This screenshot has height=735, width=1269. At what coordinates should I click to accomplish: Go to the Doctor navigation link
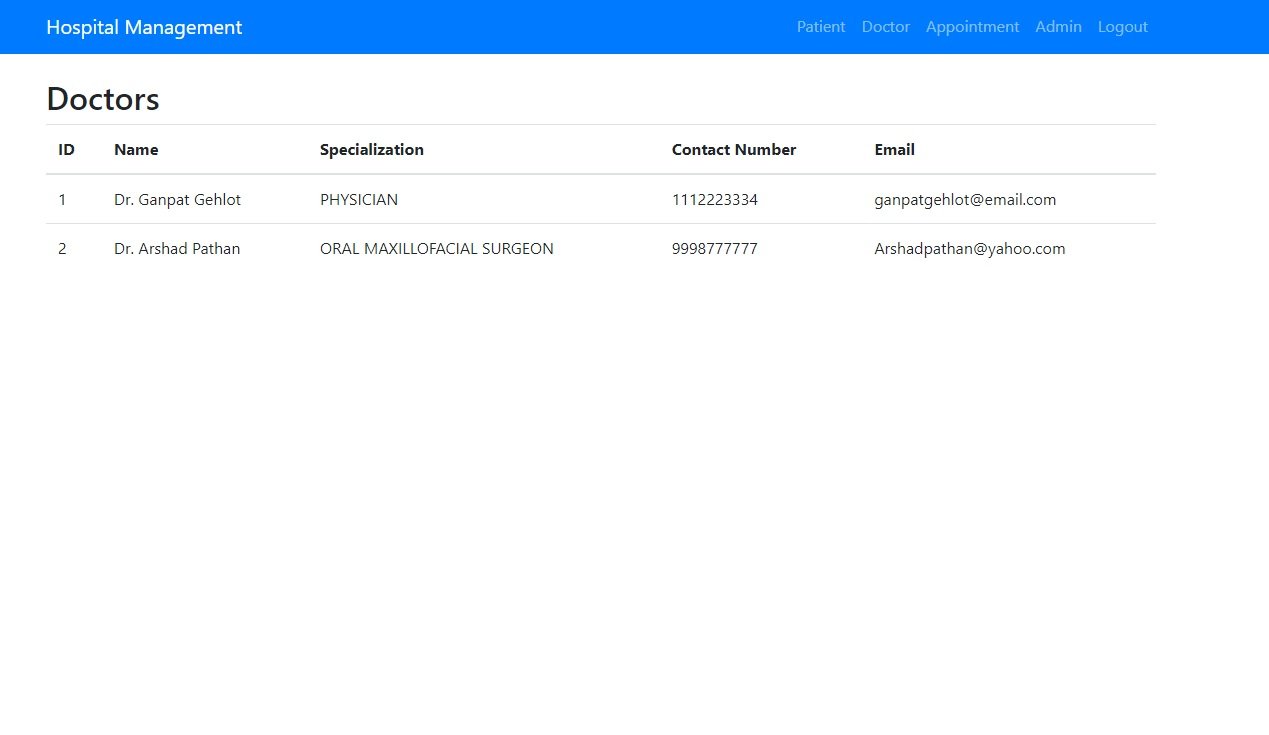pos(885,27)
